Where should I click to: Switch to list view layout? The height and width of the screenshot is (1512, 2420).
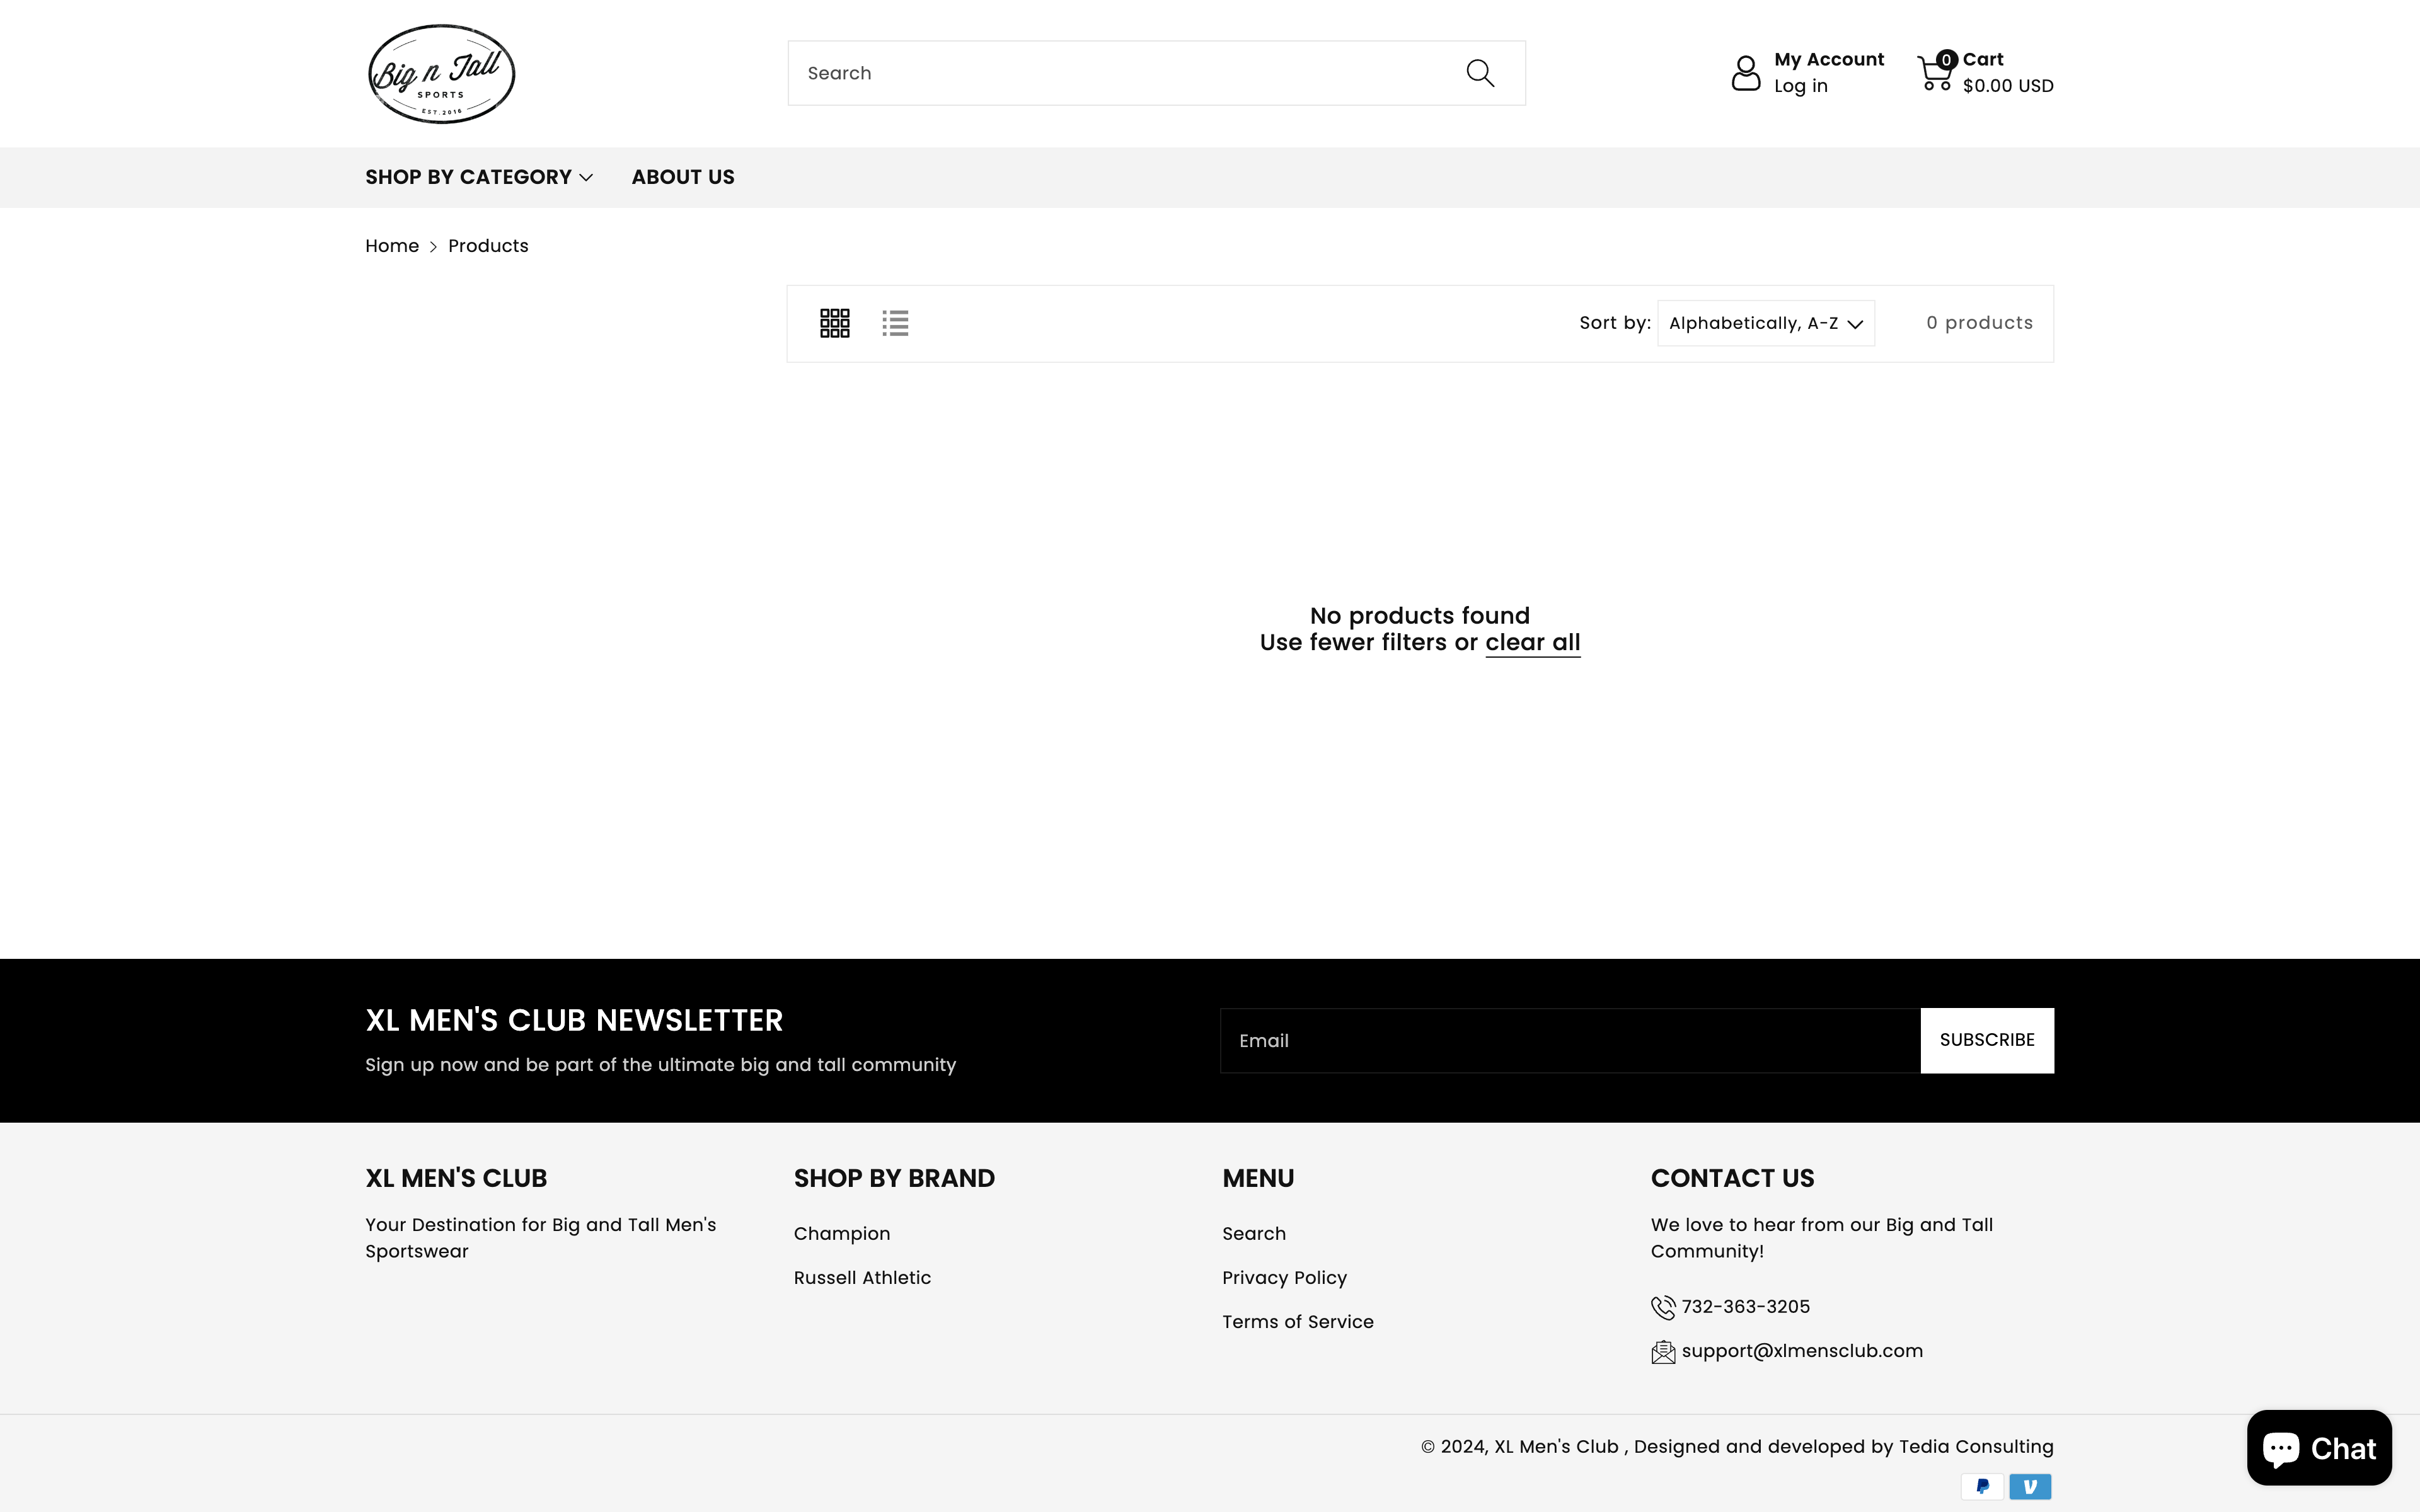(x=895, y=322)
